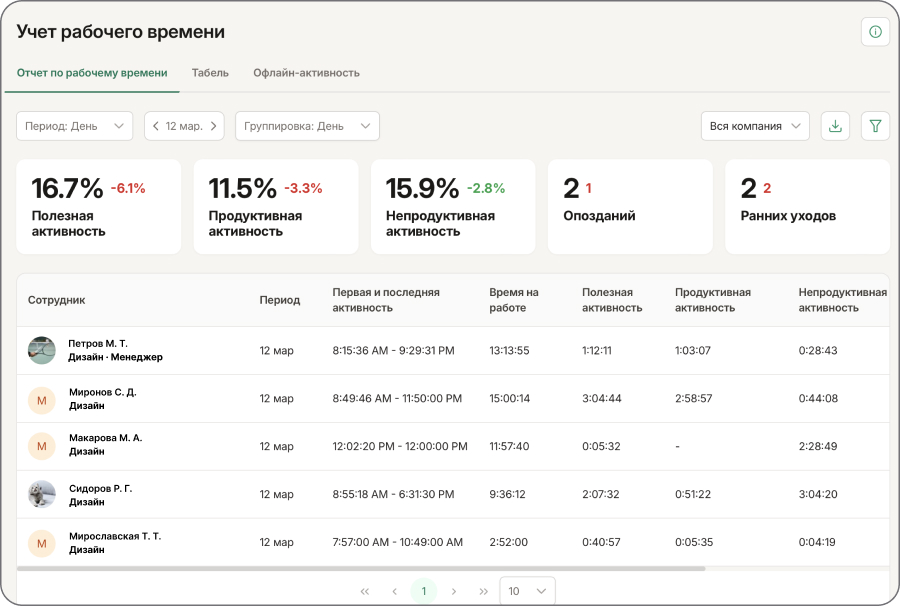This screenshot has width=900, height=606.
Task: Open the Вся компания dropdown
Action: click(x=756, y=126)
